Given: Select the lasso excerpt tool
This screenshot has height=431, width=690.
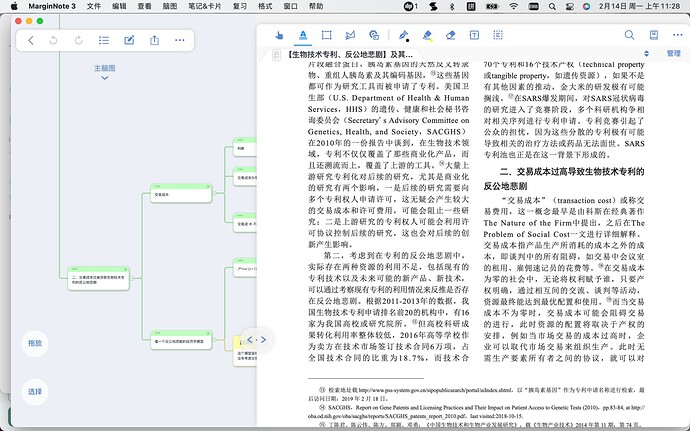Looking at the screenshot, I should pos(350,35).
